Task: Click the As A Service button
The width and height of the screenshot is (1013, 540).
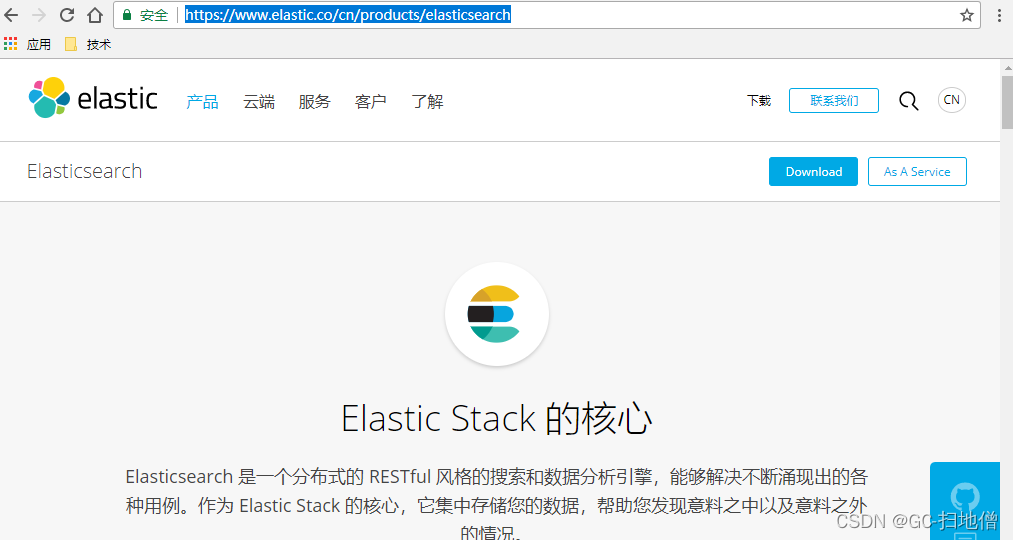Action: (x=917, y=171)
